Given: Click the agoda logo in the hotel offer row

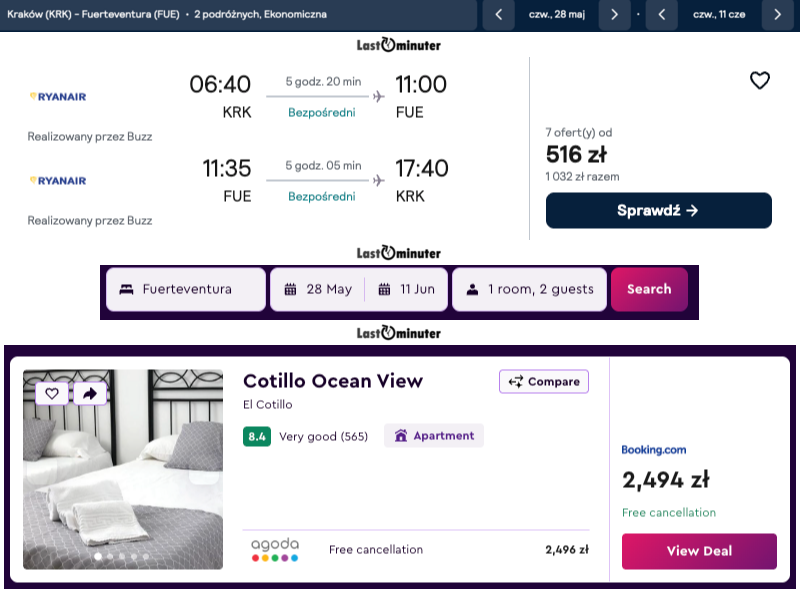Looking at the screenshot, I should click(x=274, y=549).
